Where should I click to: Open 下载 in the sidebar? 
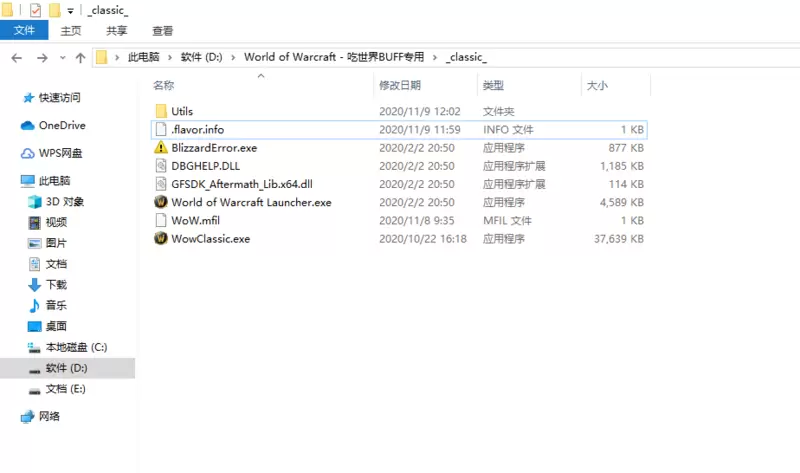click(56, 285)
